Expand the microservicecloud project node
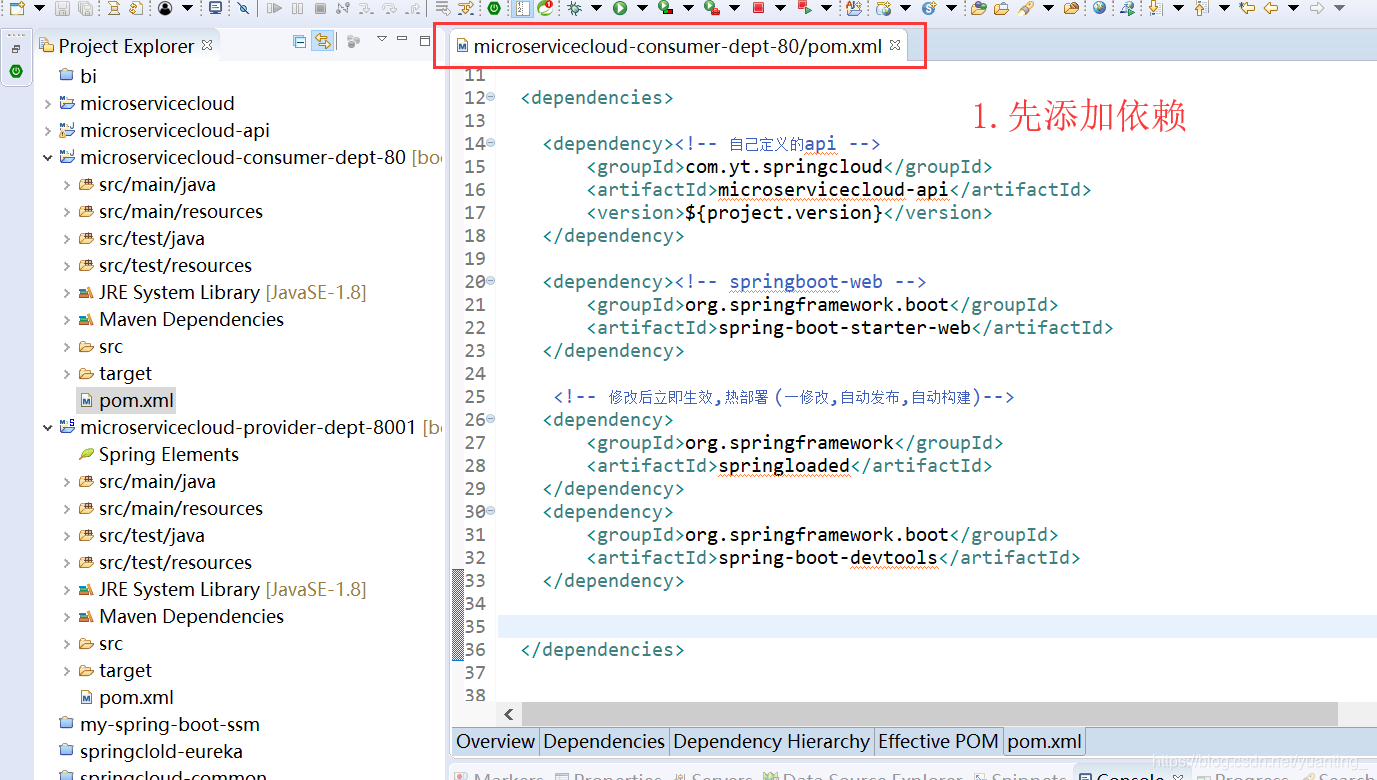 pos(47,103)
